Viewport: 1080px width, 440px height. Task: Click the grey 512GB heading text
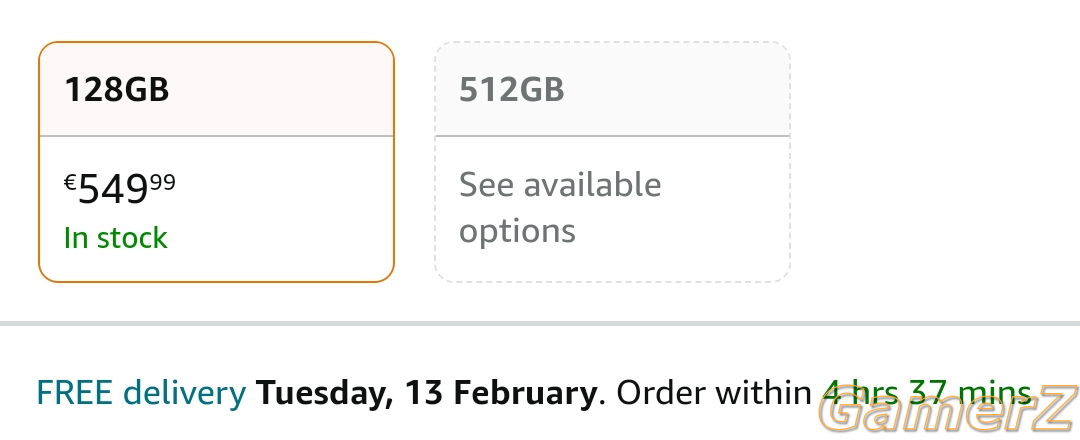[x=512, y=90]
